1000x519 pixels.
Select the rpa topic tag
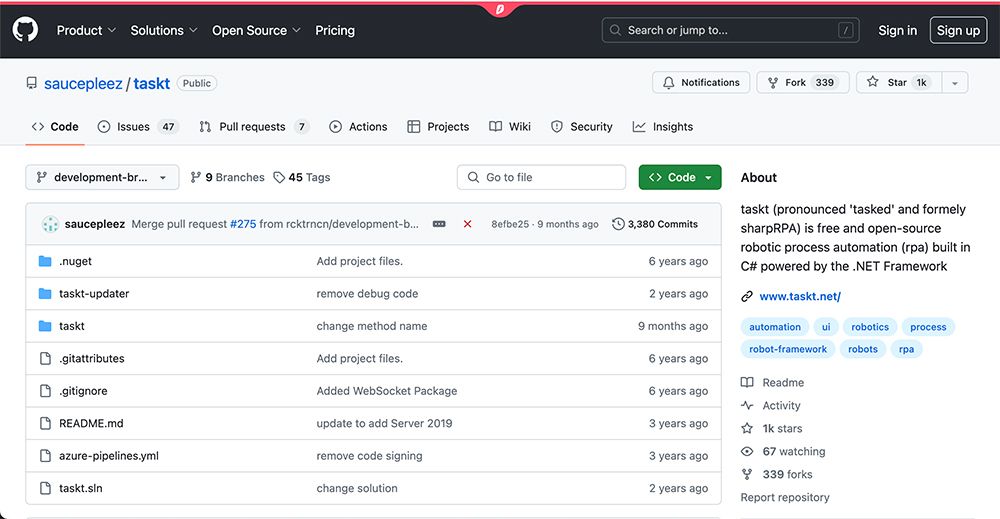pos(906,349)
